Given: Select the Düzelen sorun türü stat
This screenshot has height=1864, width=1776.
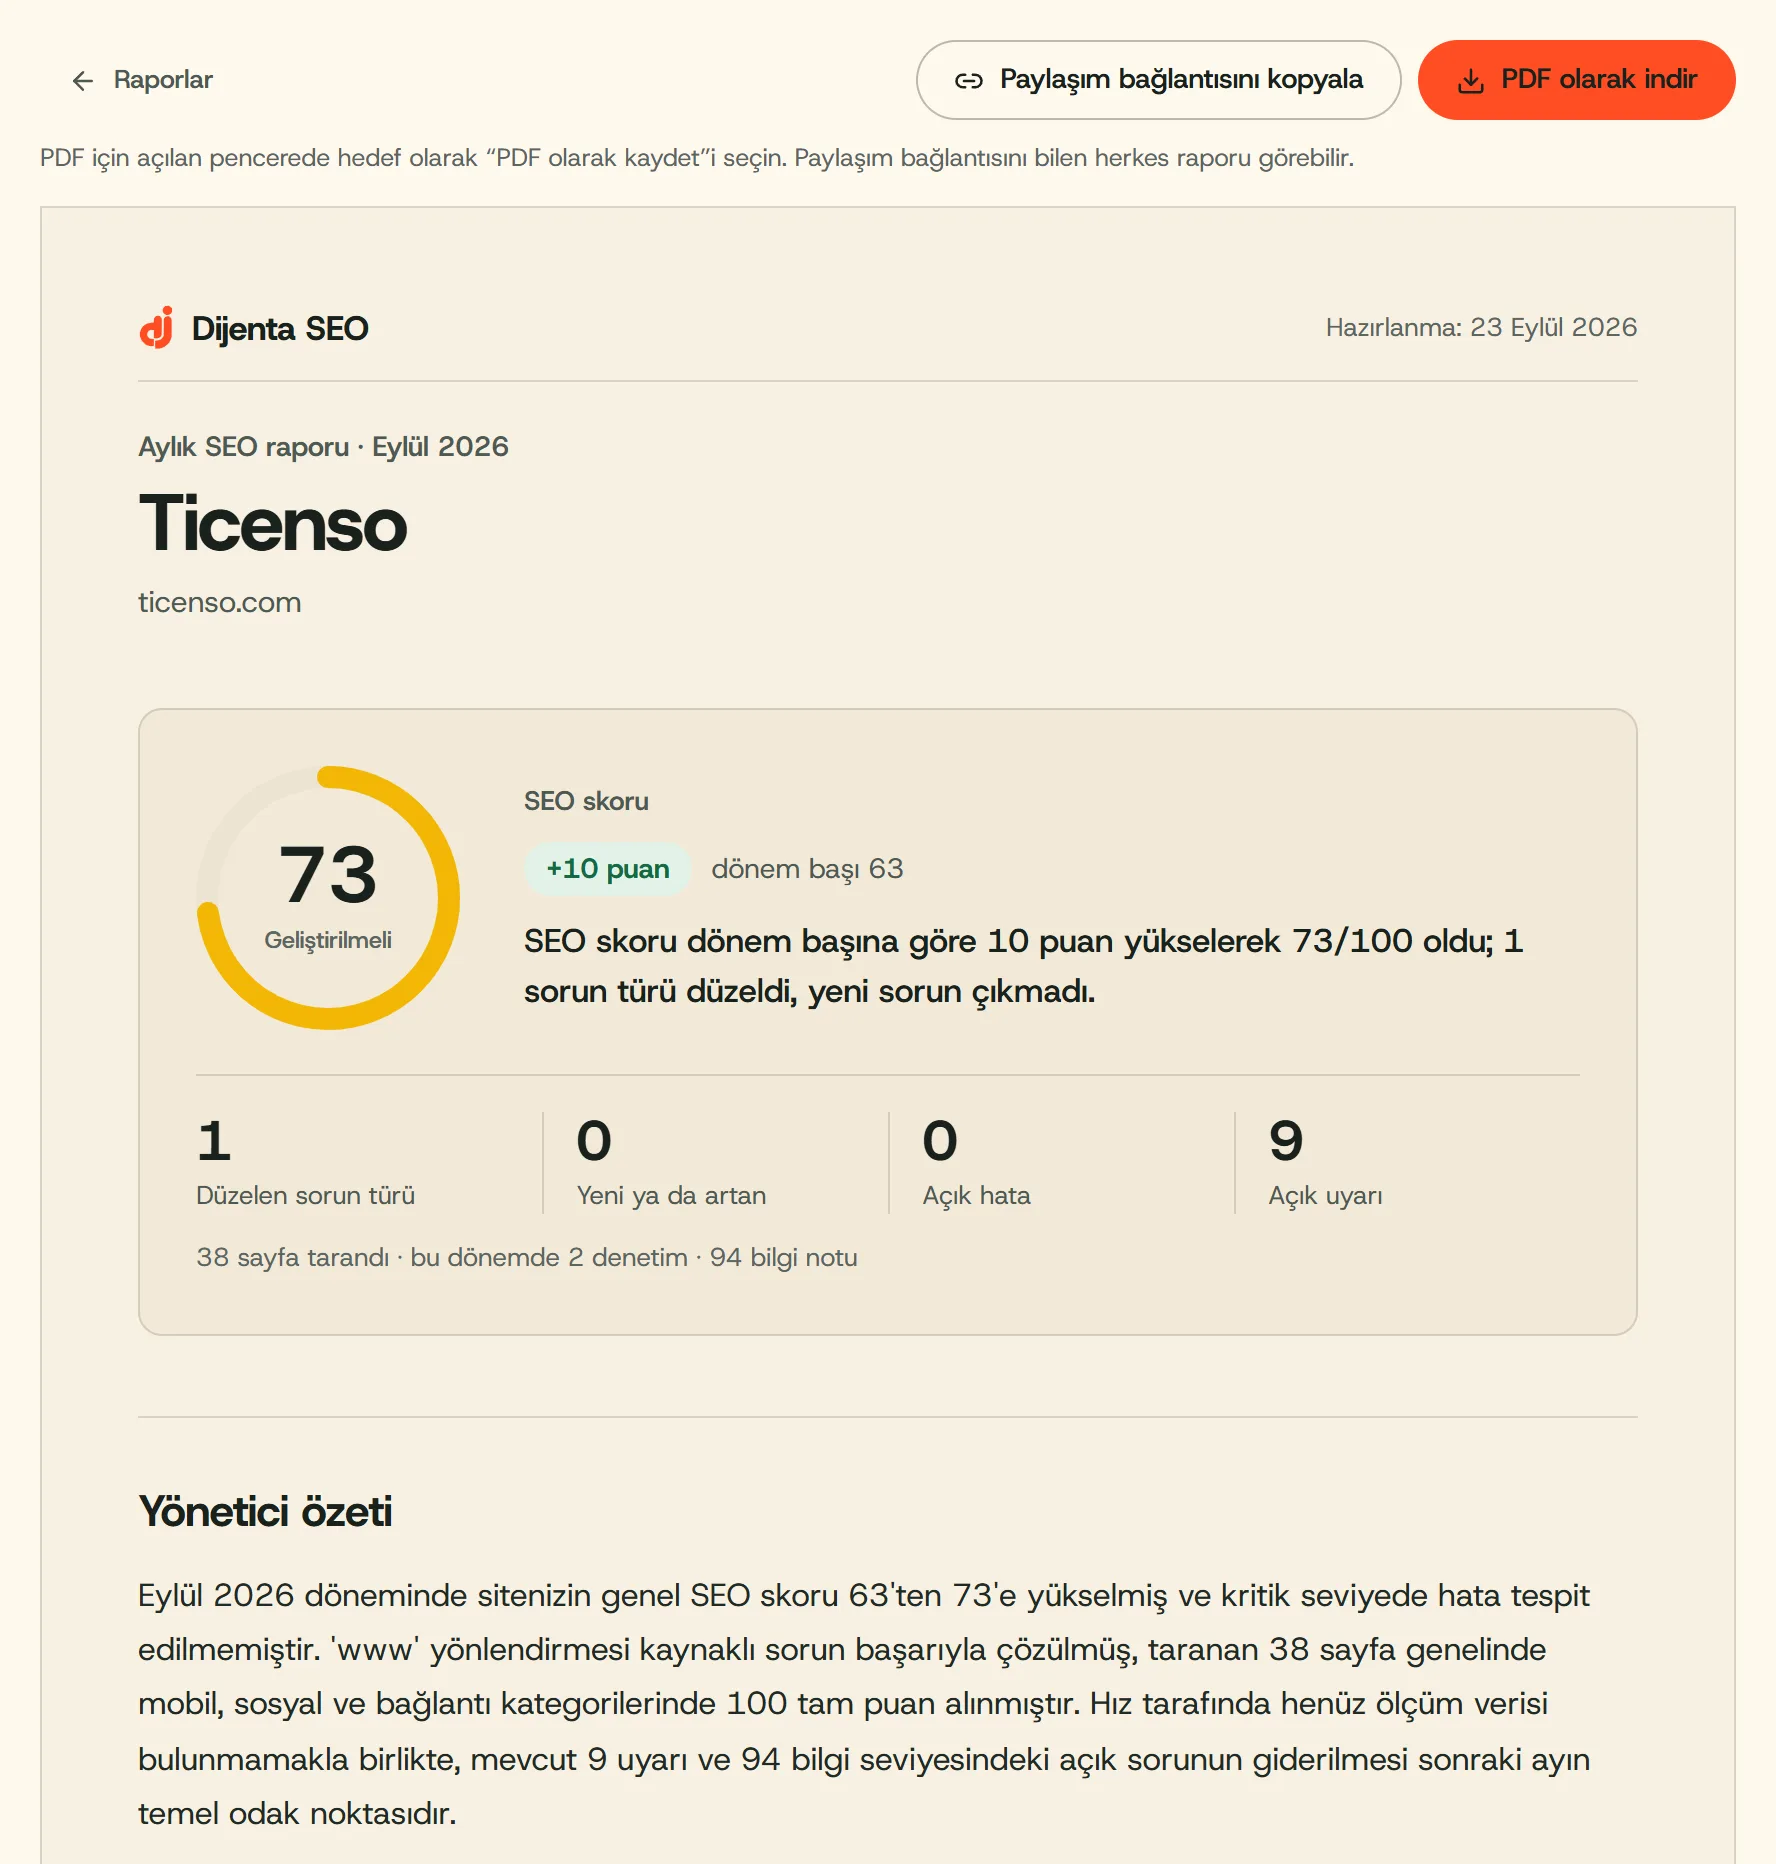Looking at the screenshot, I should (305, 1162).
